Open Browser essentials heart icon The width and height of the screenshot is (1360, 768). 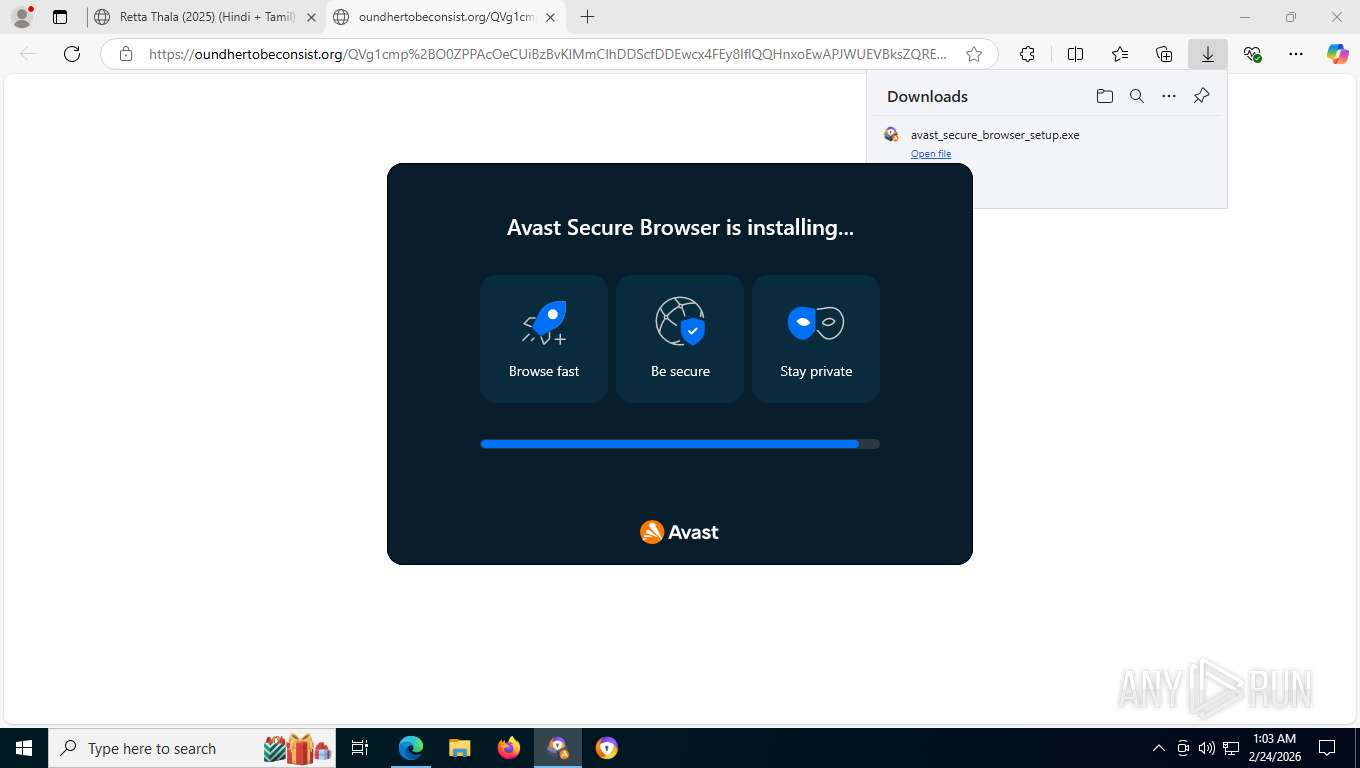point(1252,54)
